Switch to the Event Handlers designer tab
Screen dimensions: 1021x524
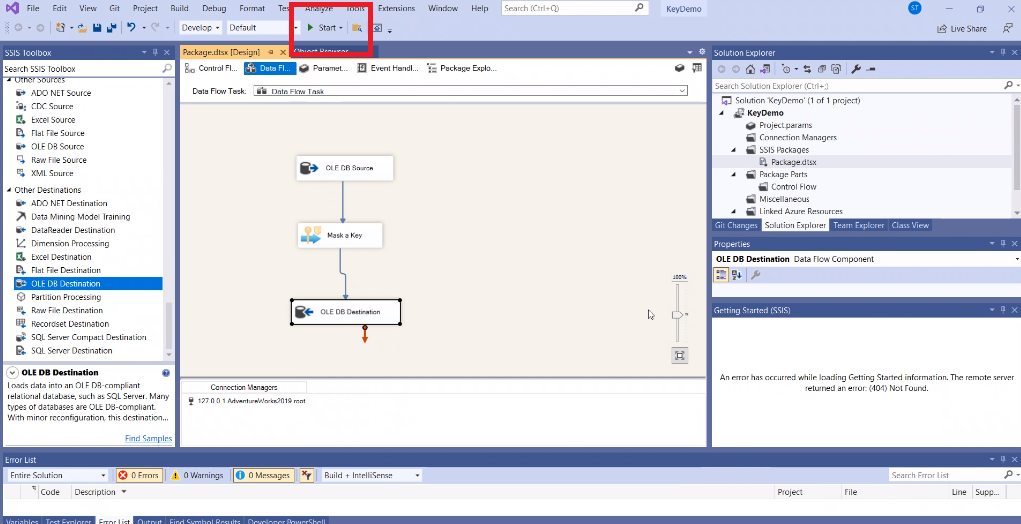click(x=388, y=68)
